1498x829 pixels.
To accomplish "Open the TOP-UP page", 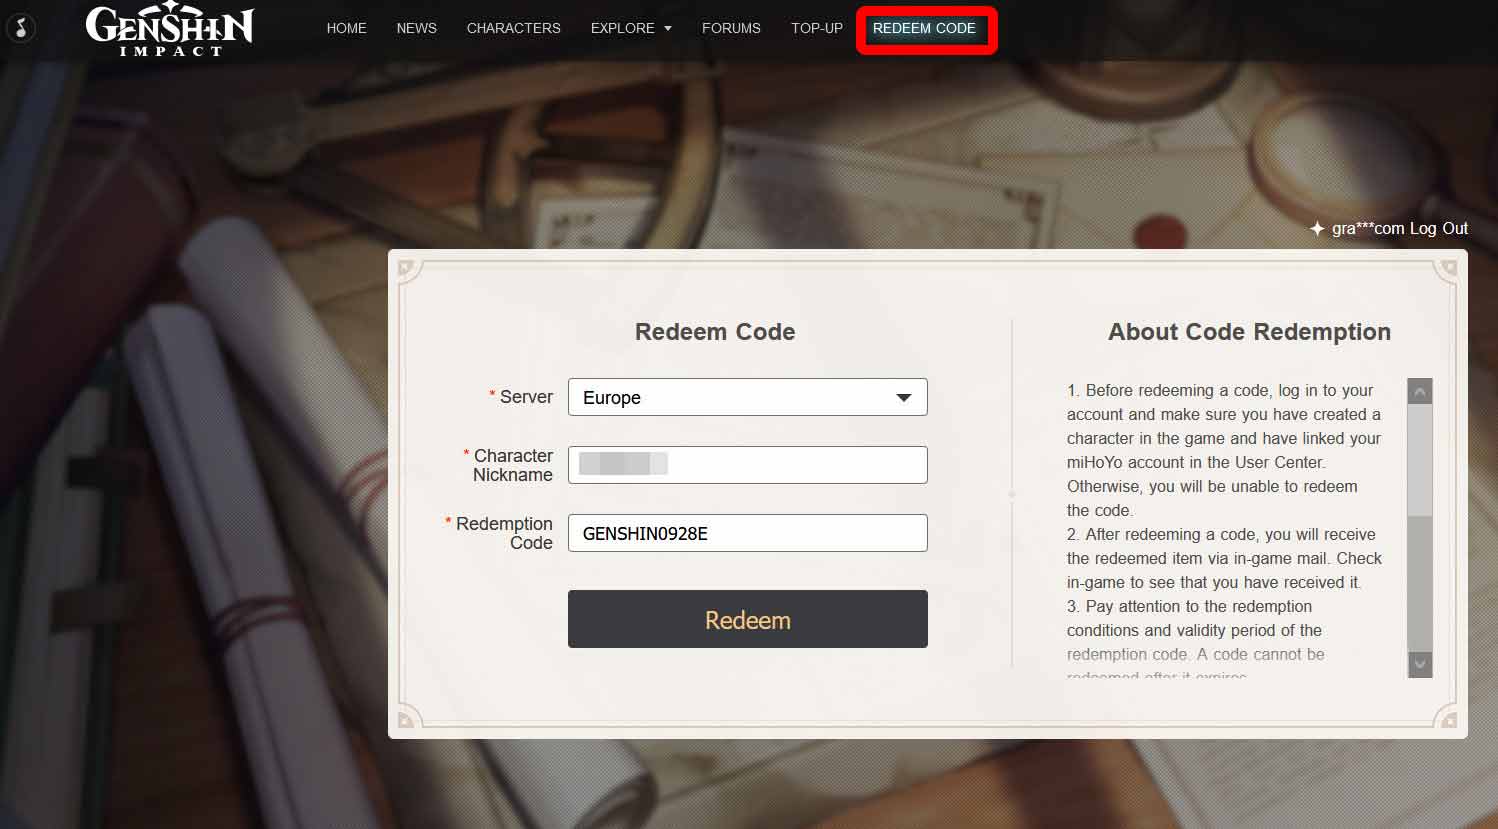I will click(817, 28).
